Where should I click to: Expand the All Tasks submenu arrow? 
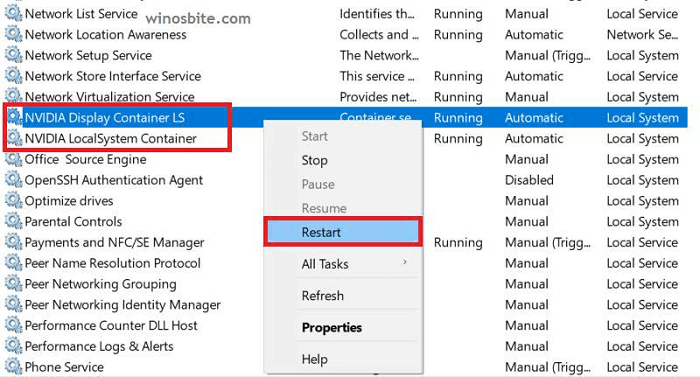(404, 263)
